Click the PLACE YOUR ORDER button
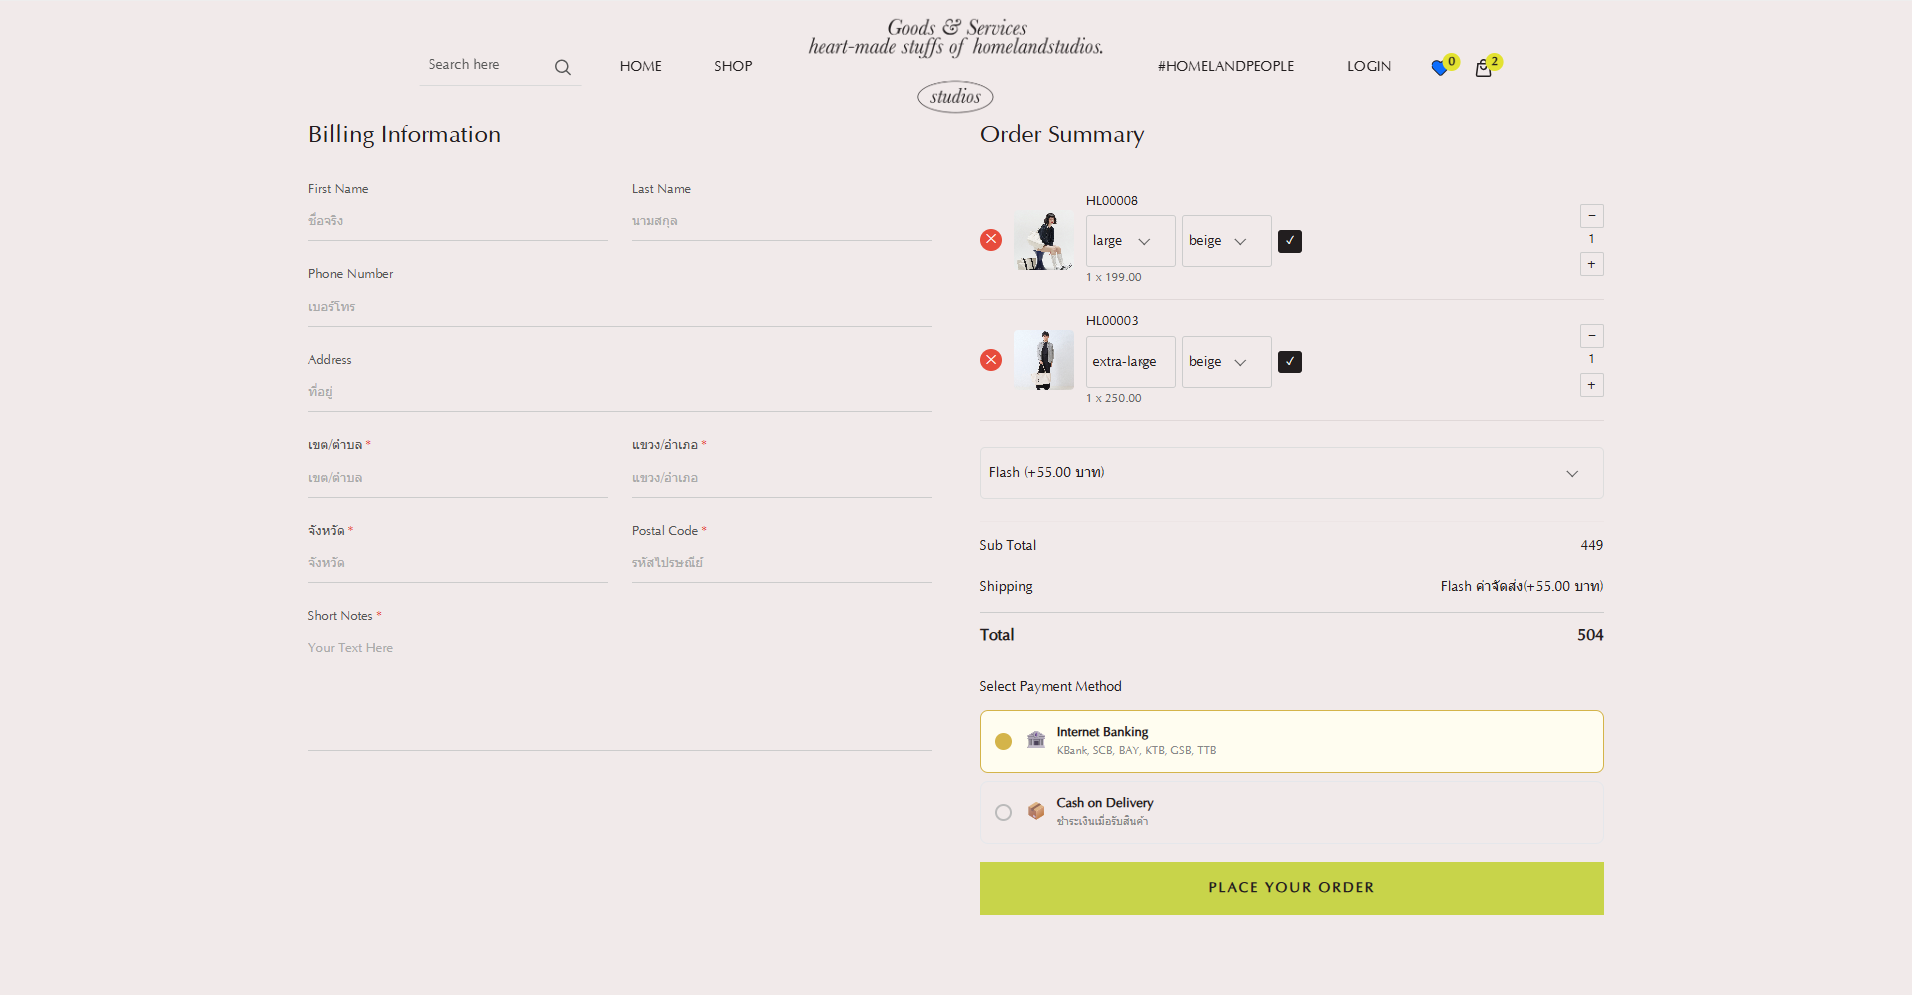The image size is (1912, 995). (1291, 888)
